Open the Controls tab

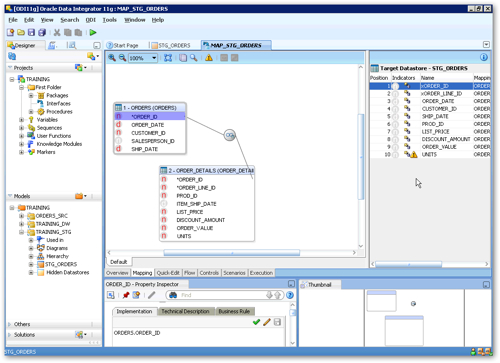(209, 273)
